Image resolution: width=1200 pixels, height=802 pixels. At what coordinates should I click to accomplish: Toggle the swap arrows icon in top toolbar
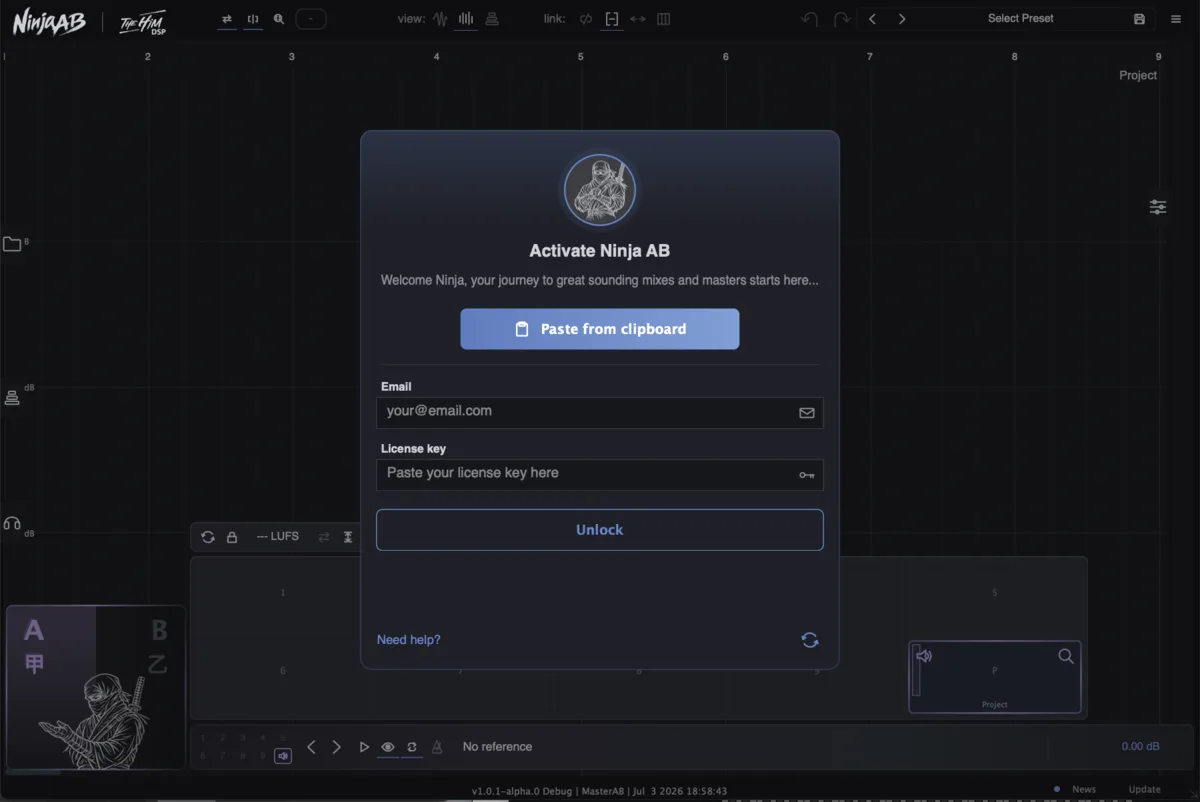tap(227, 19)
